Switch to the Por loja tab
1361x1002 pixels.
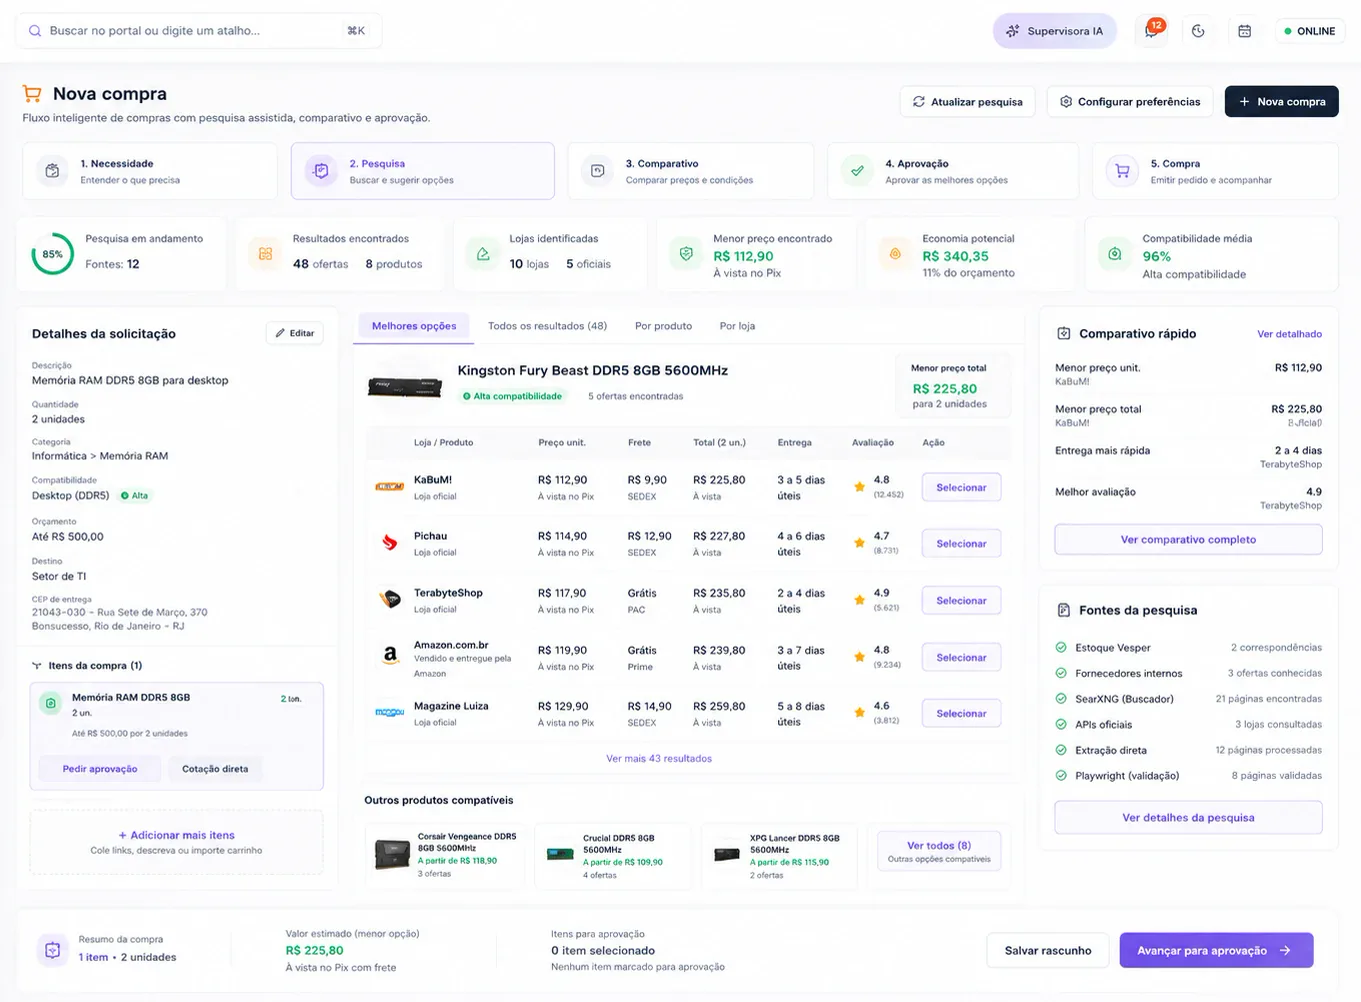(737, 326)
